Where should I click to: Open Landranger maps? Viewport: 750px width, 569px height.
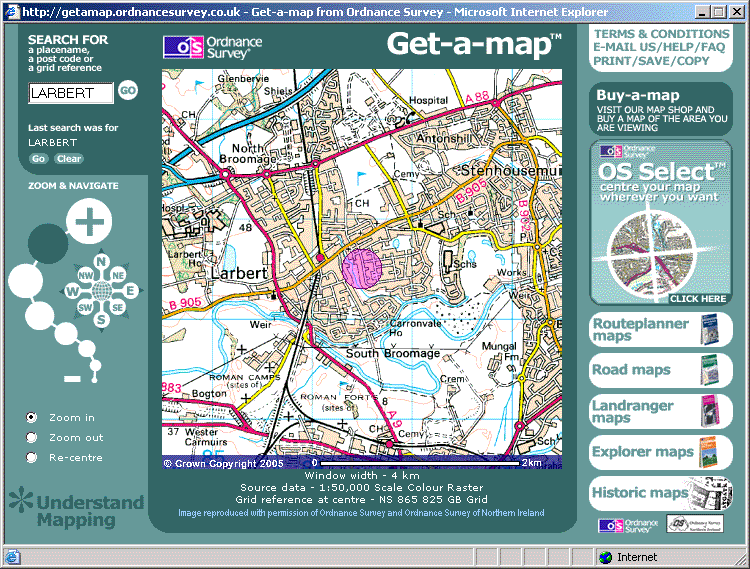(661, 411)
